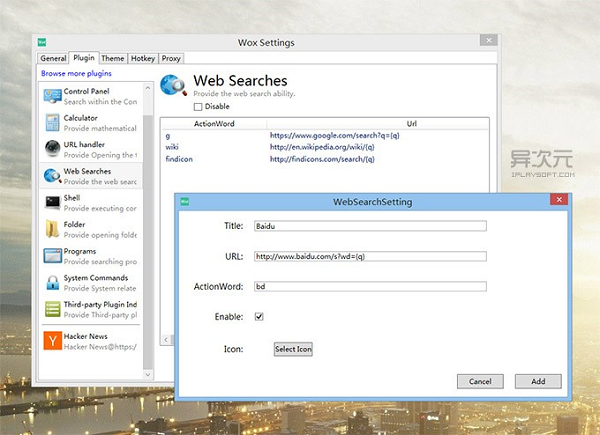Image resolution: width=600 pixels, height=435 pixels.
Task: Click the findicons.com URL cell
Action: pyautogui.click(x=322, y=159)
